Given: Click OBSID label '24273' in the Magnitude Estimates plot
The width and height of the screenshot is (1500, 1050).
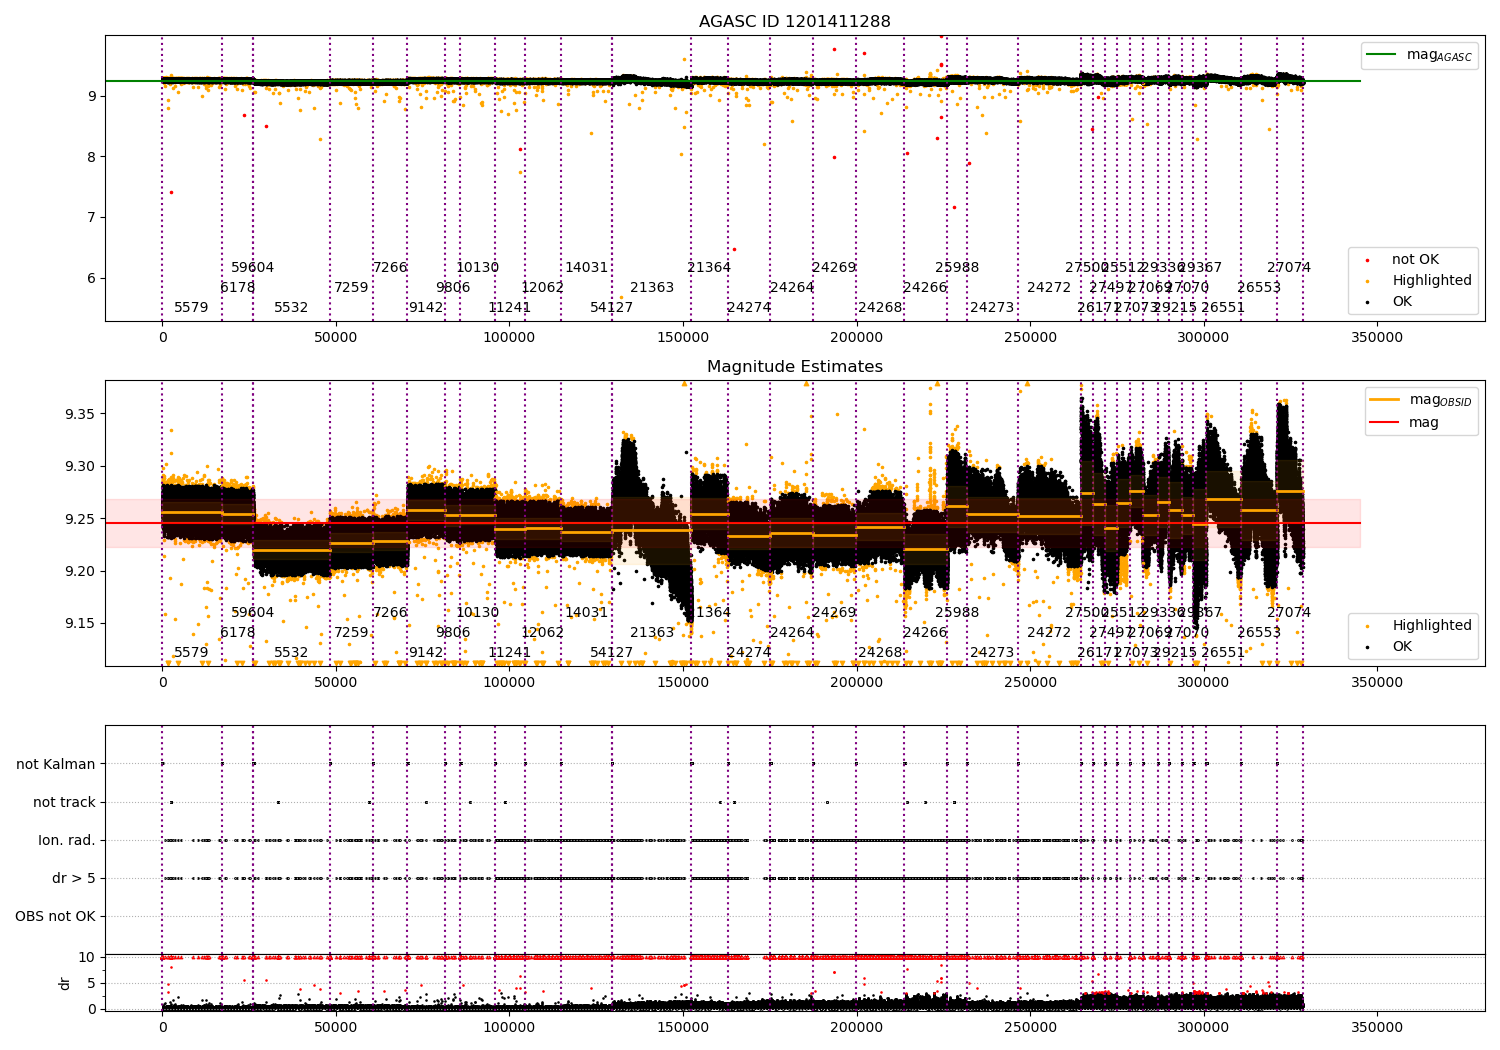Looking at the screenshot, I should tap(992, 653).
